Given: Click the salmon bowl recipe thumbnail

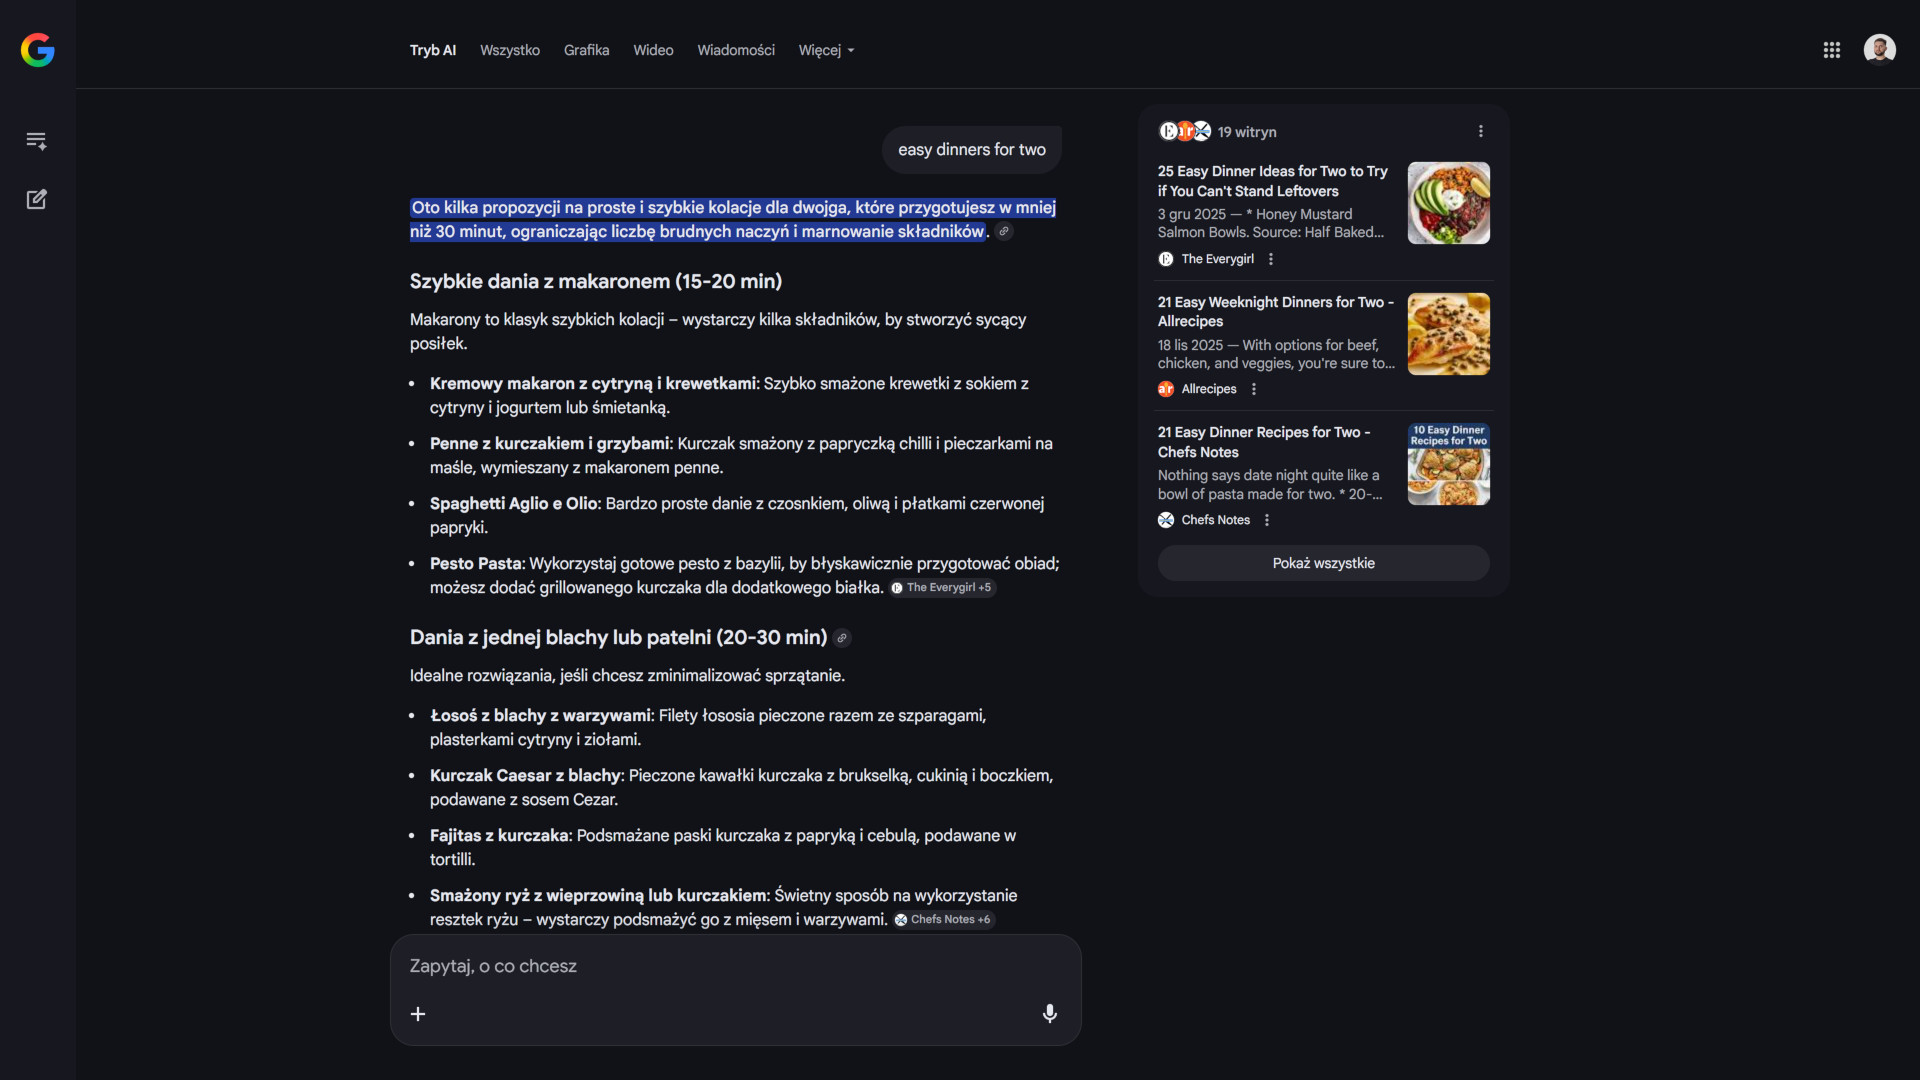Looking at the screenshot, I should (1448, 203).
